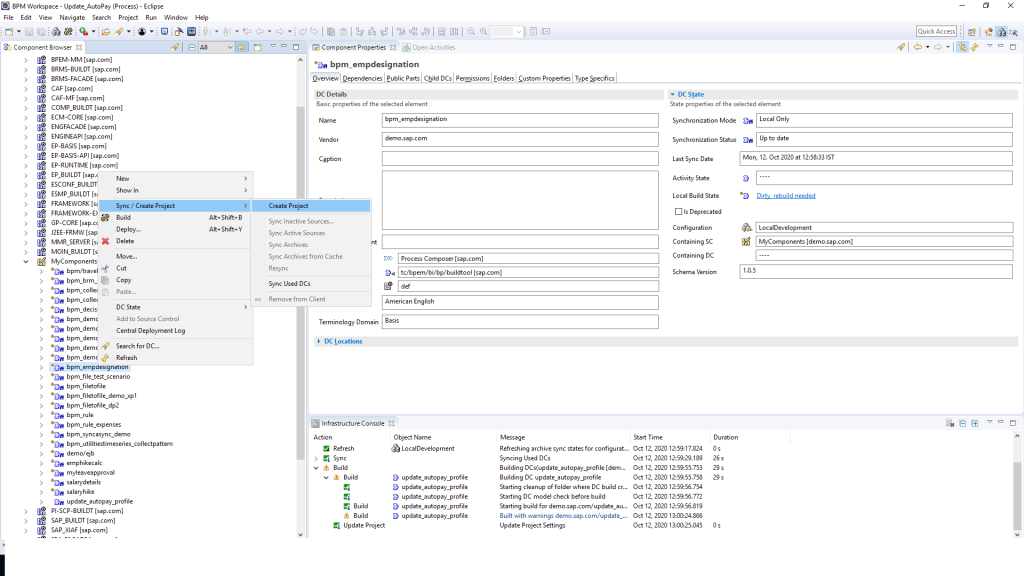Click the double-arrow icon next to sync toggle
The width and height of the screenshot is (1024, 576).
(x=974, y=47)
